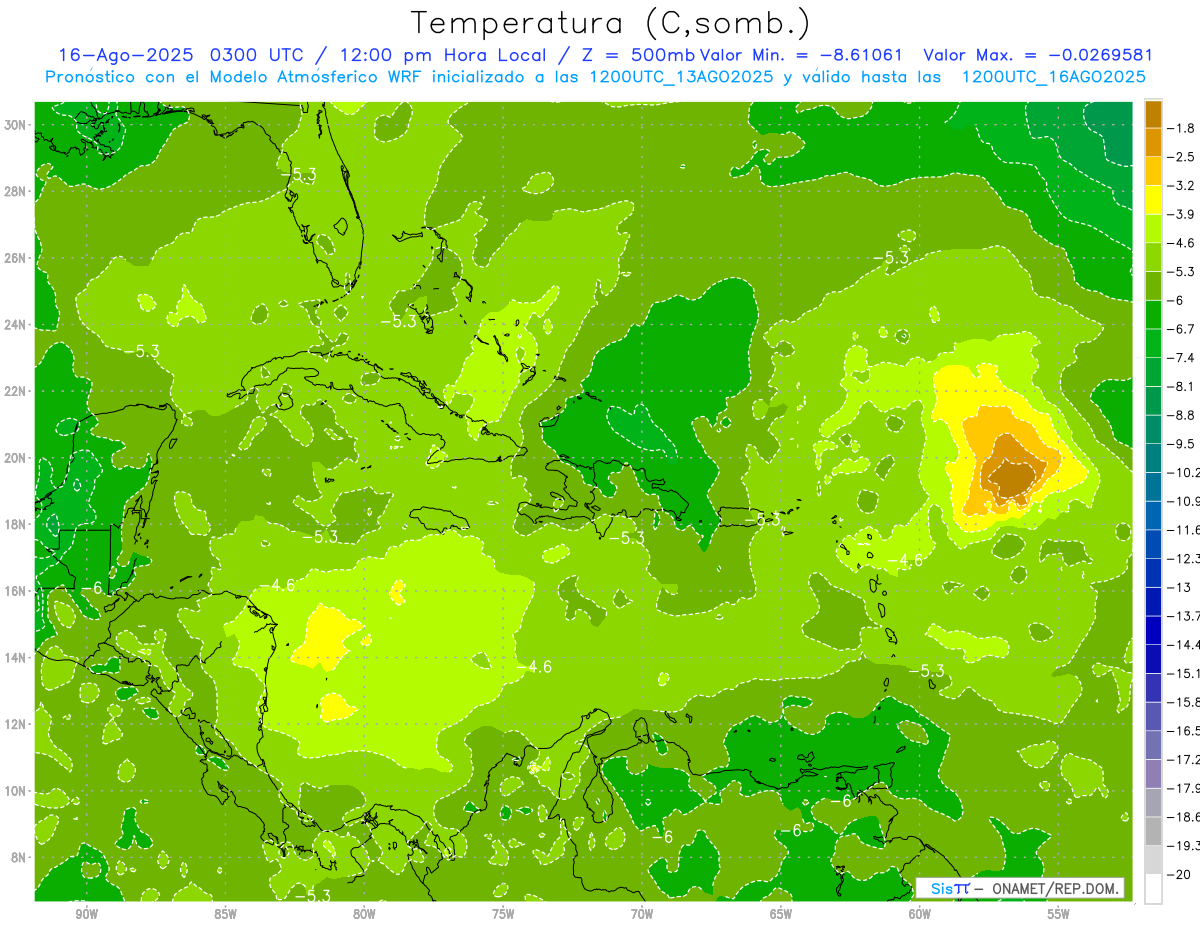1200x927 pixels.
Task: Pick the yellow swatch between -3.2 and -3.9
Action: (x=1153, y=200)
